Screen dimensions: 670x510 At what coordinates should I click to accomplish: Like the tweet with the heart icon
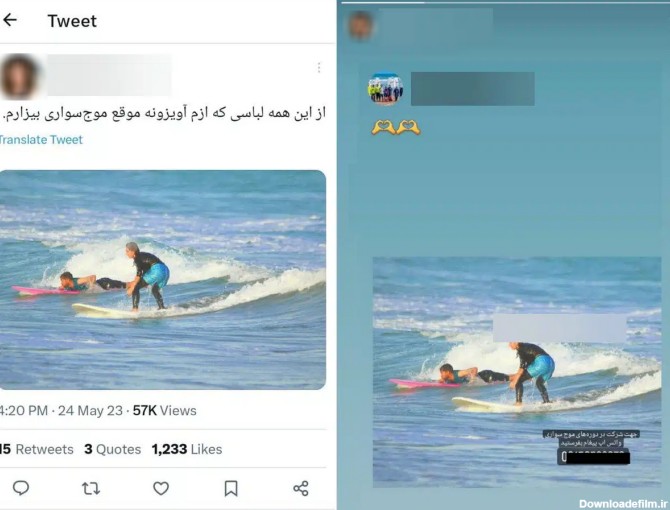pos(161,488)
